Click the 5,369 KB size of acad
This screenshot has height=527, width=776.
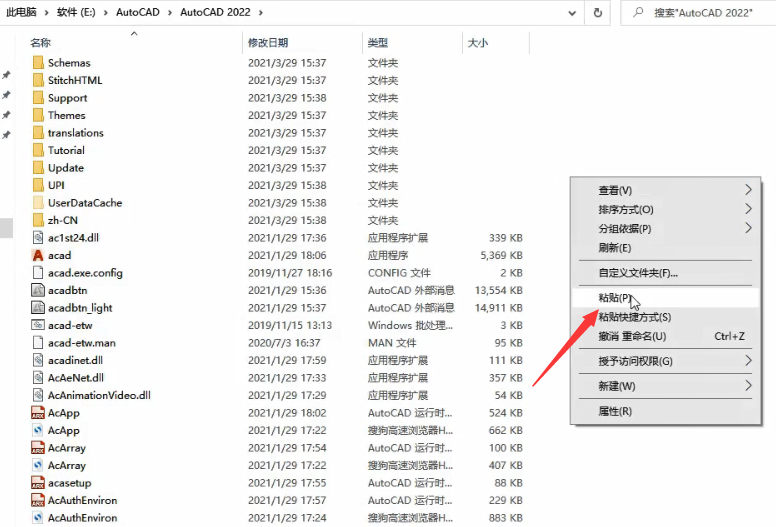501,255
